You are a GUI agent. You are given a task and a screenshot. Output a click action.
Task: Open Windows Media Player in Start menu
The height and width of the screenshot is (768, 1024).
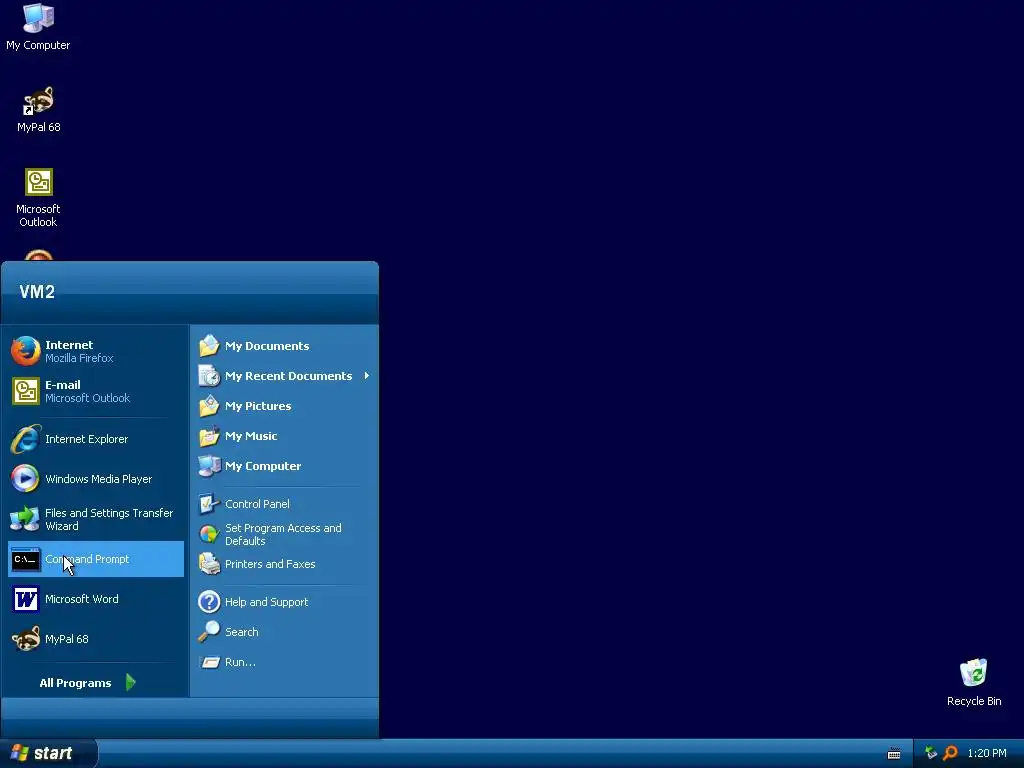(x=95, y=479)
